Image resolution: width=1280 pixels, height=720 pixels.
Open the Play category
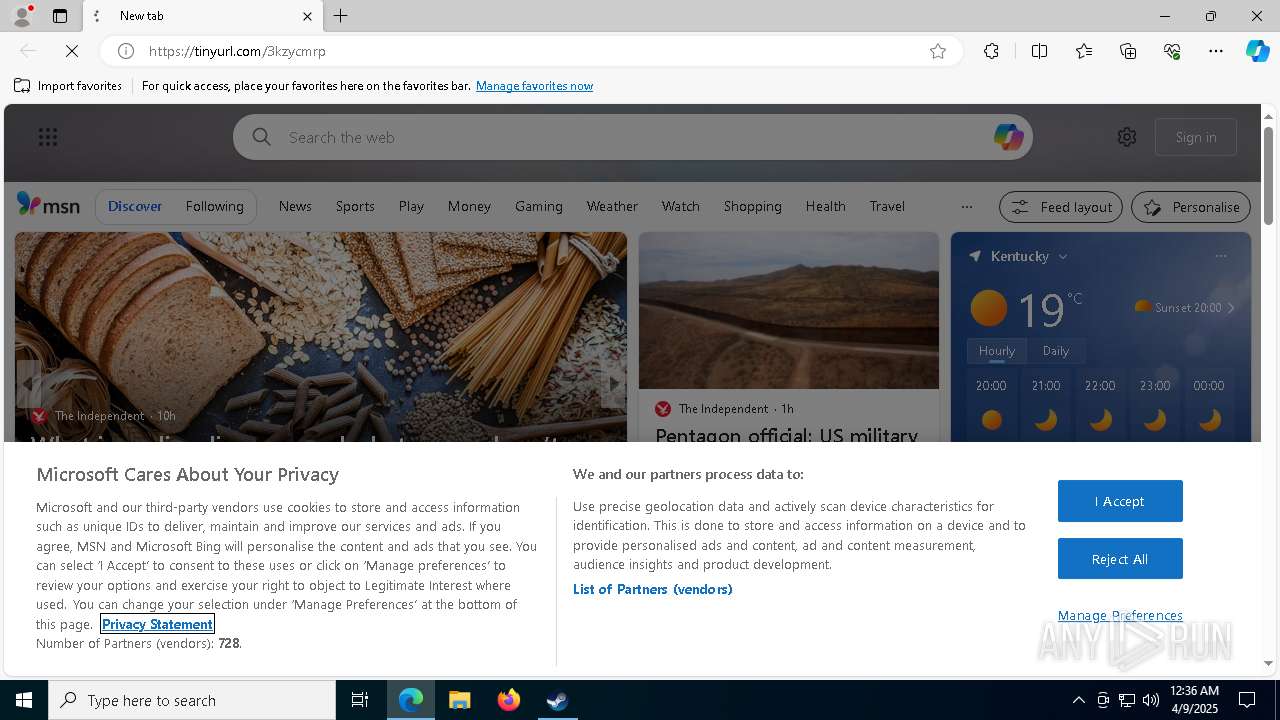click(x=411, y=206)
